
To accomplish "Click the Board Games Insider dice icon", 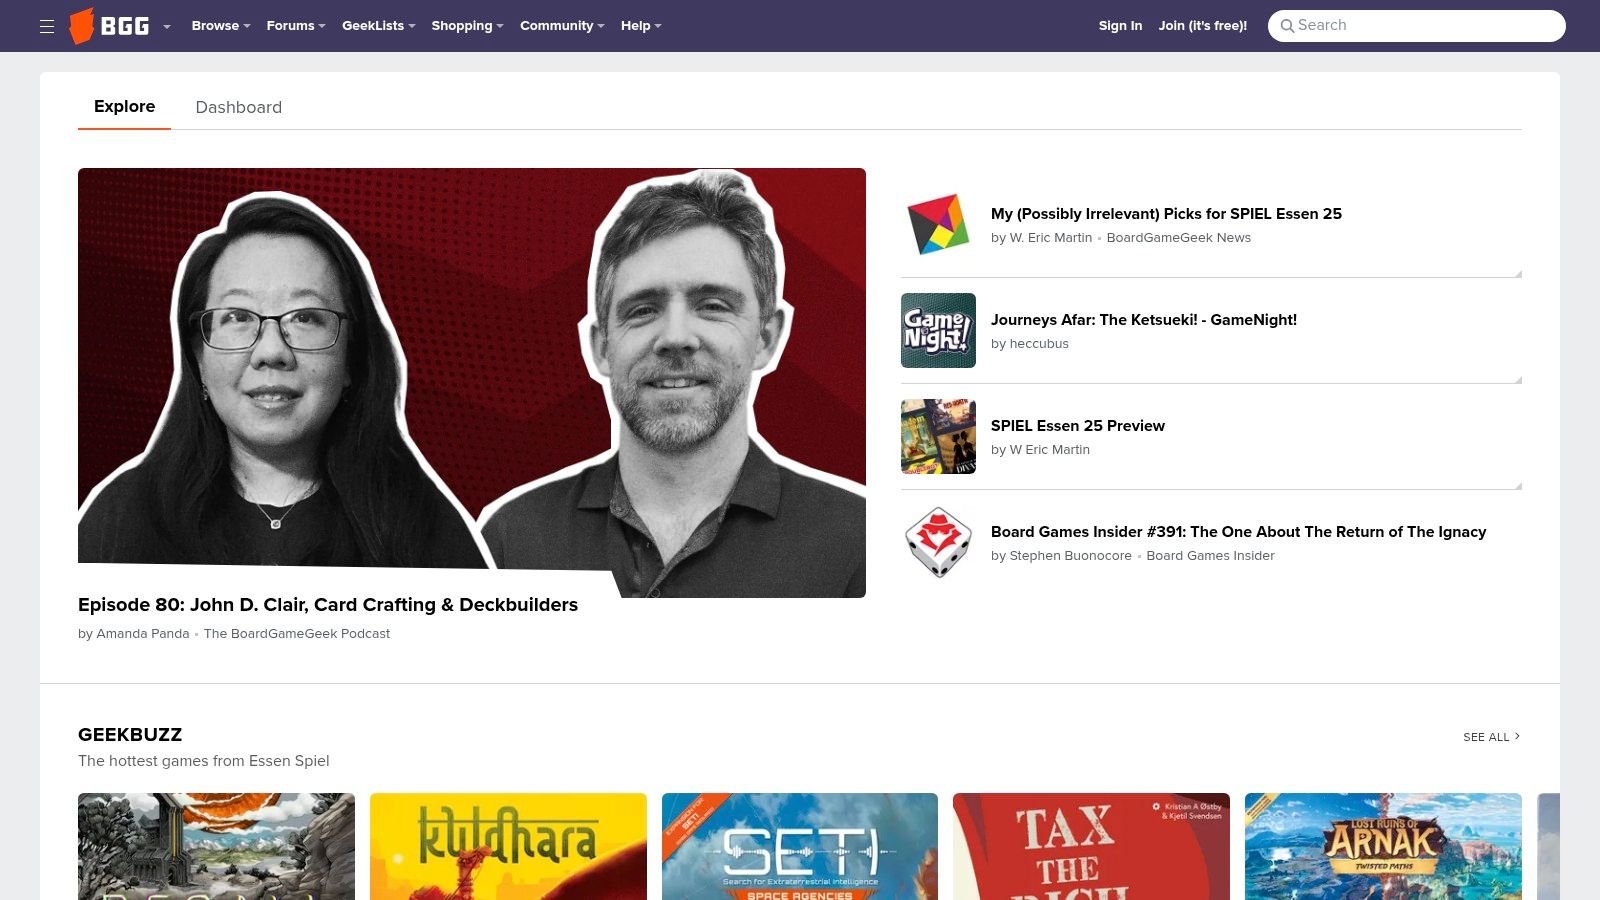I will [x=938, y=542].
